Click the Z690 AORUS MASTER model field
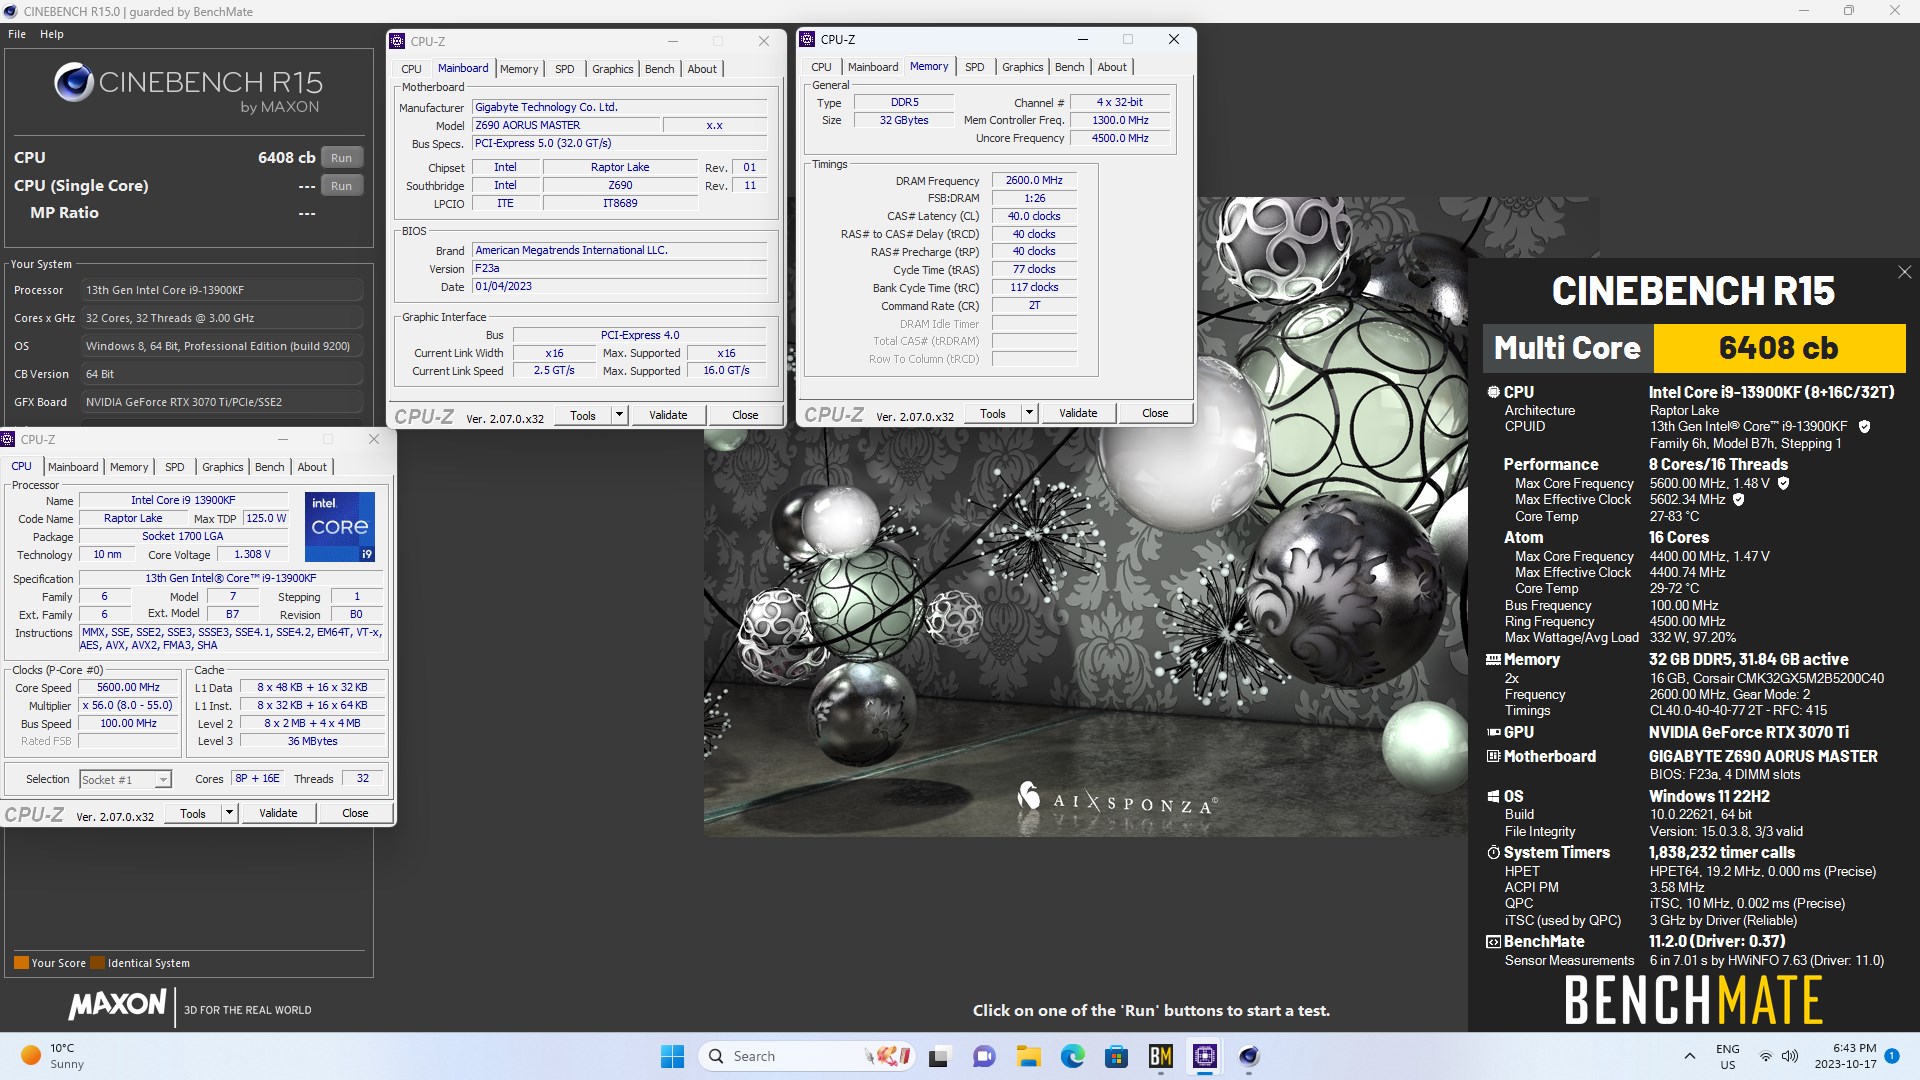 (566, 125)
